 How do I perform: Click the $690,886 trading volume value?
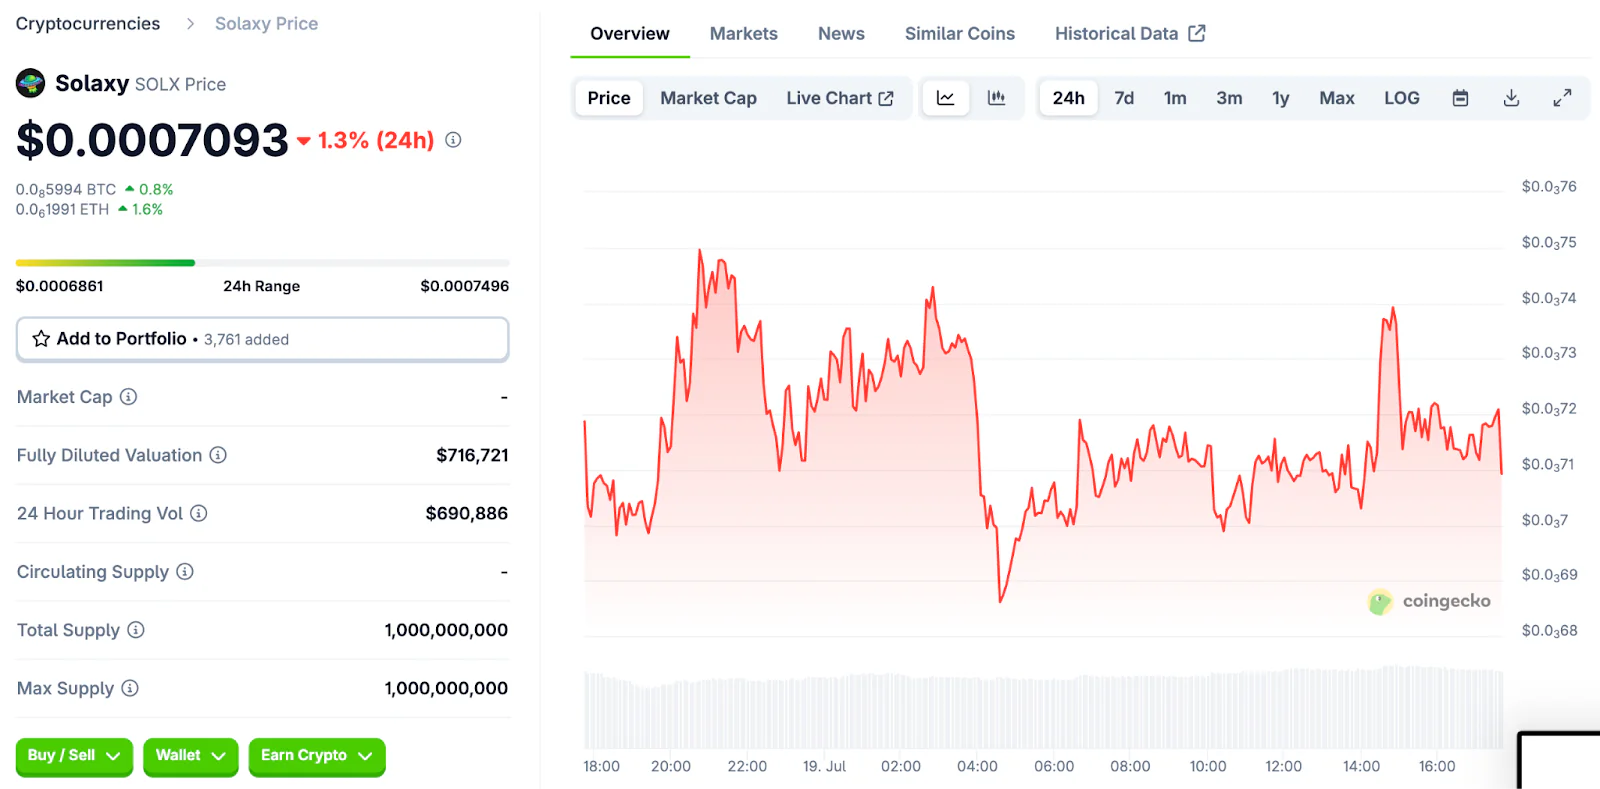pos(467,513)
